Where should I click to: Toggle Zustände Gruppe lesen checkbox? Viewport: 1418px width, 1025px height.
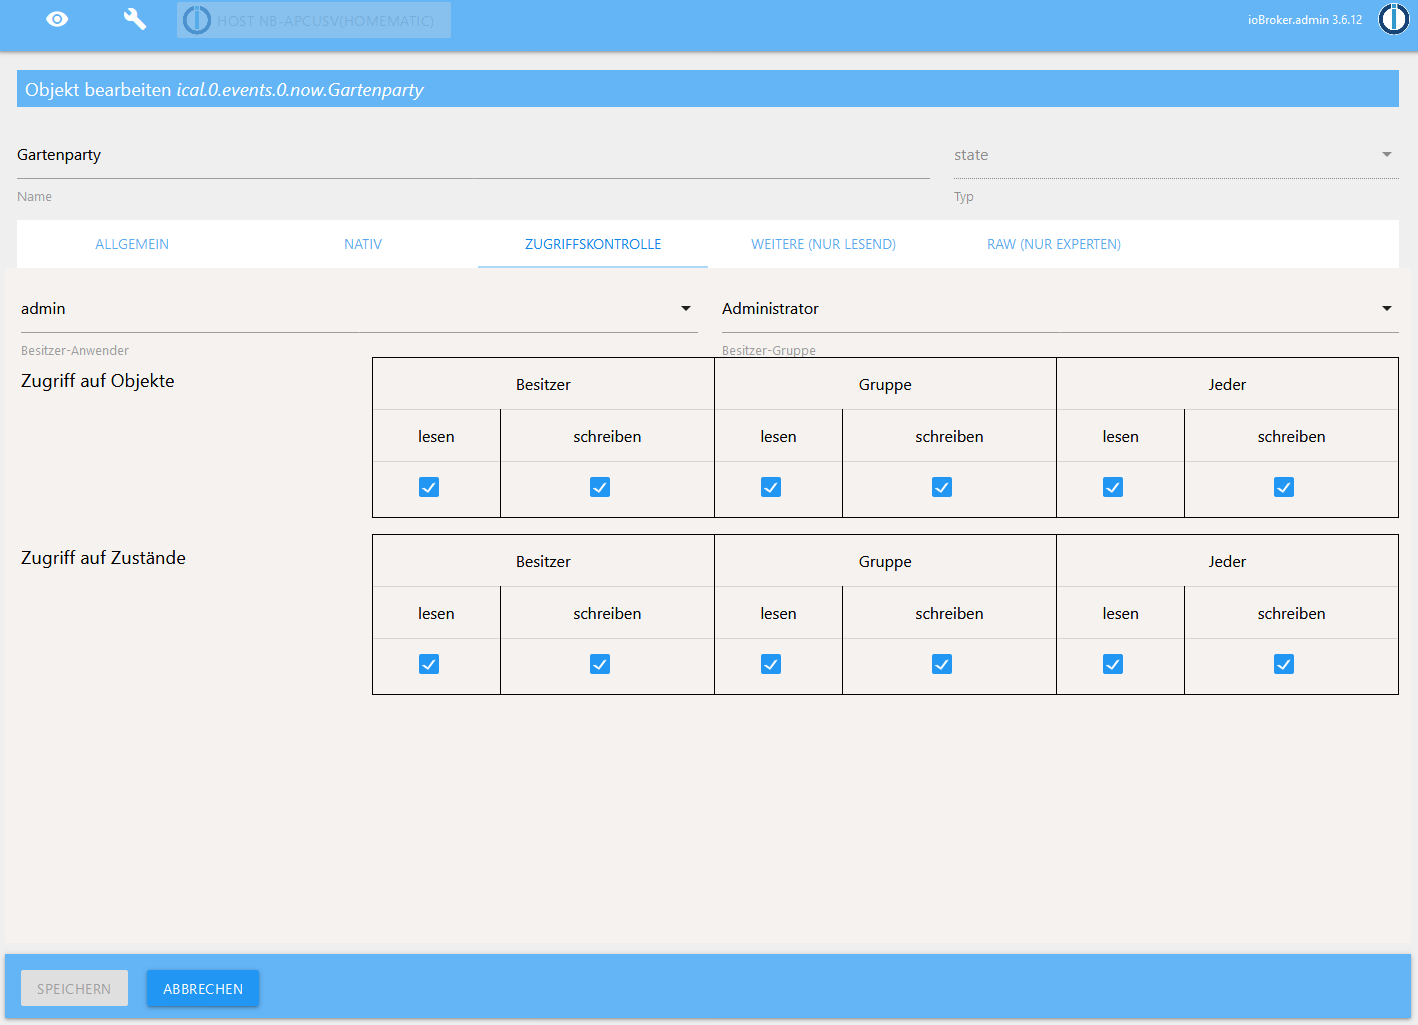pyautogui.click(x=771, y=664)
